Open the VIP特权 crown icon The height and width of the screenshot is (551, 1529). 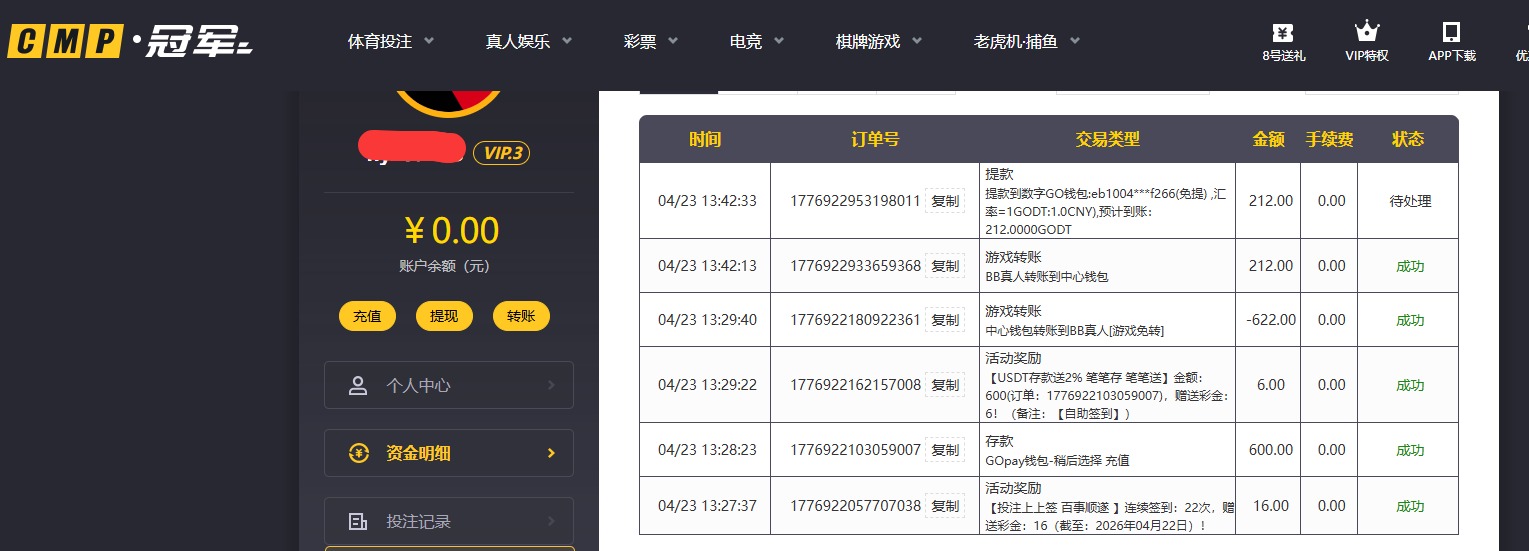point(1366,32)
